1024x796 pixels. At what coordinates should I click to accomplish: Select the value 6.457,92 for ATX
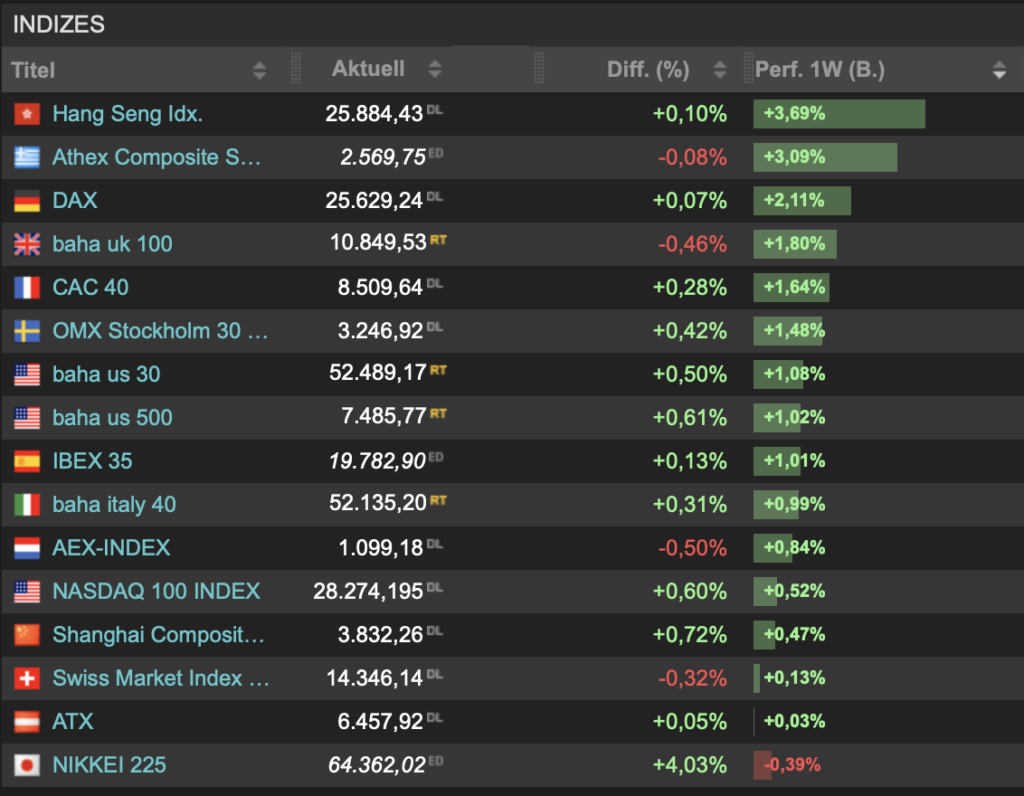(380, 722)
